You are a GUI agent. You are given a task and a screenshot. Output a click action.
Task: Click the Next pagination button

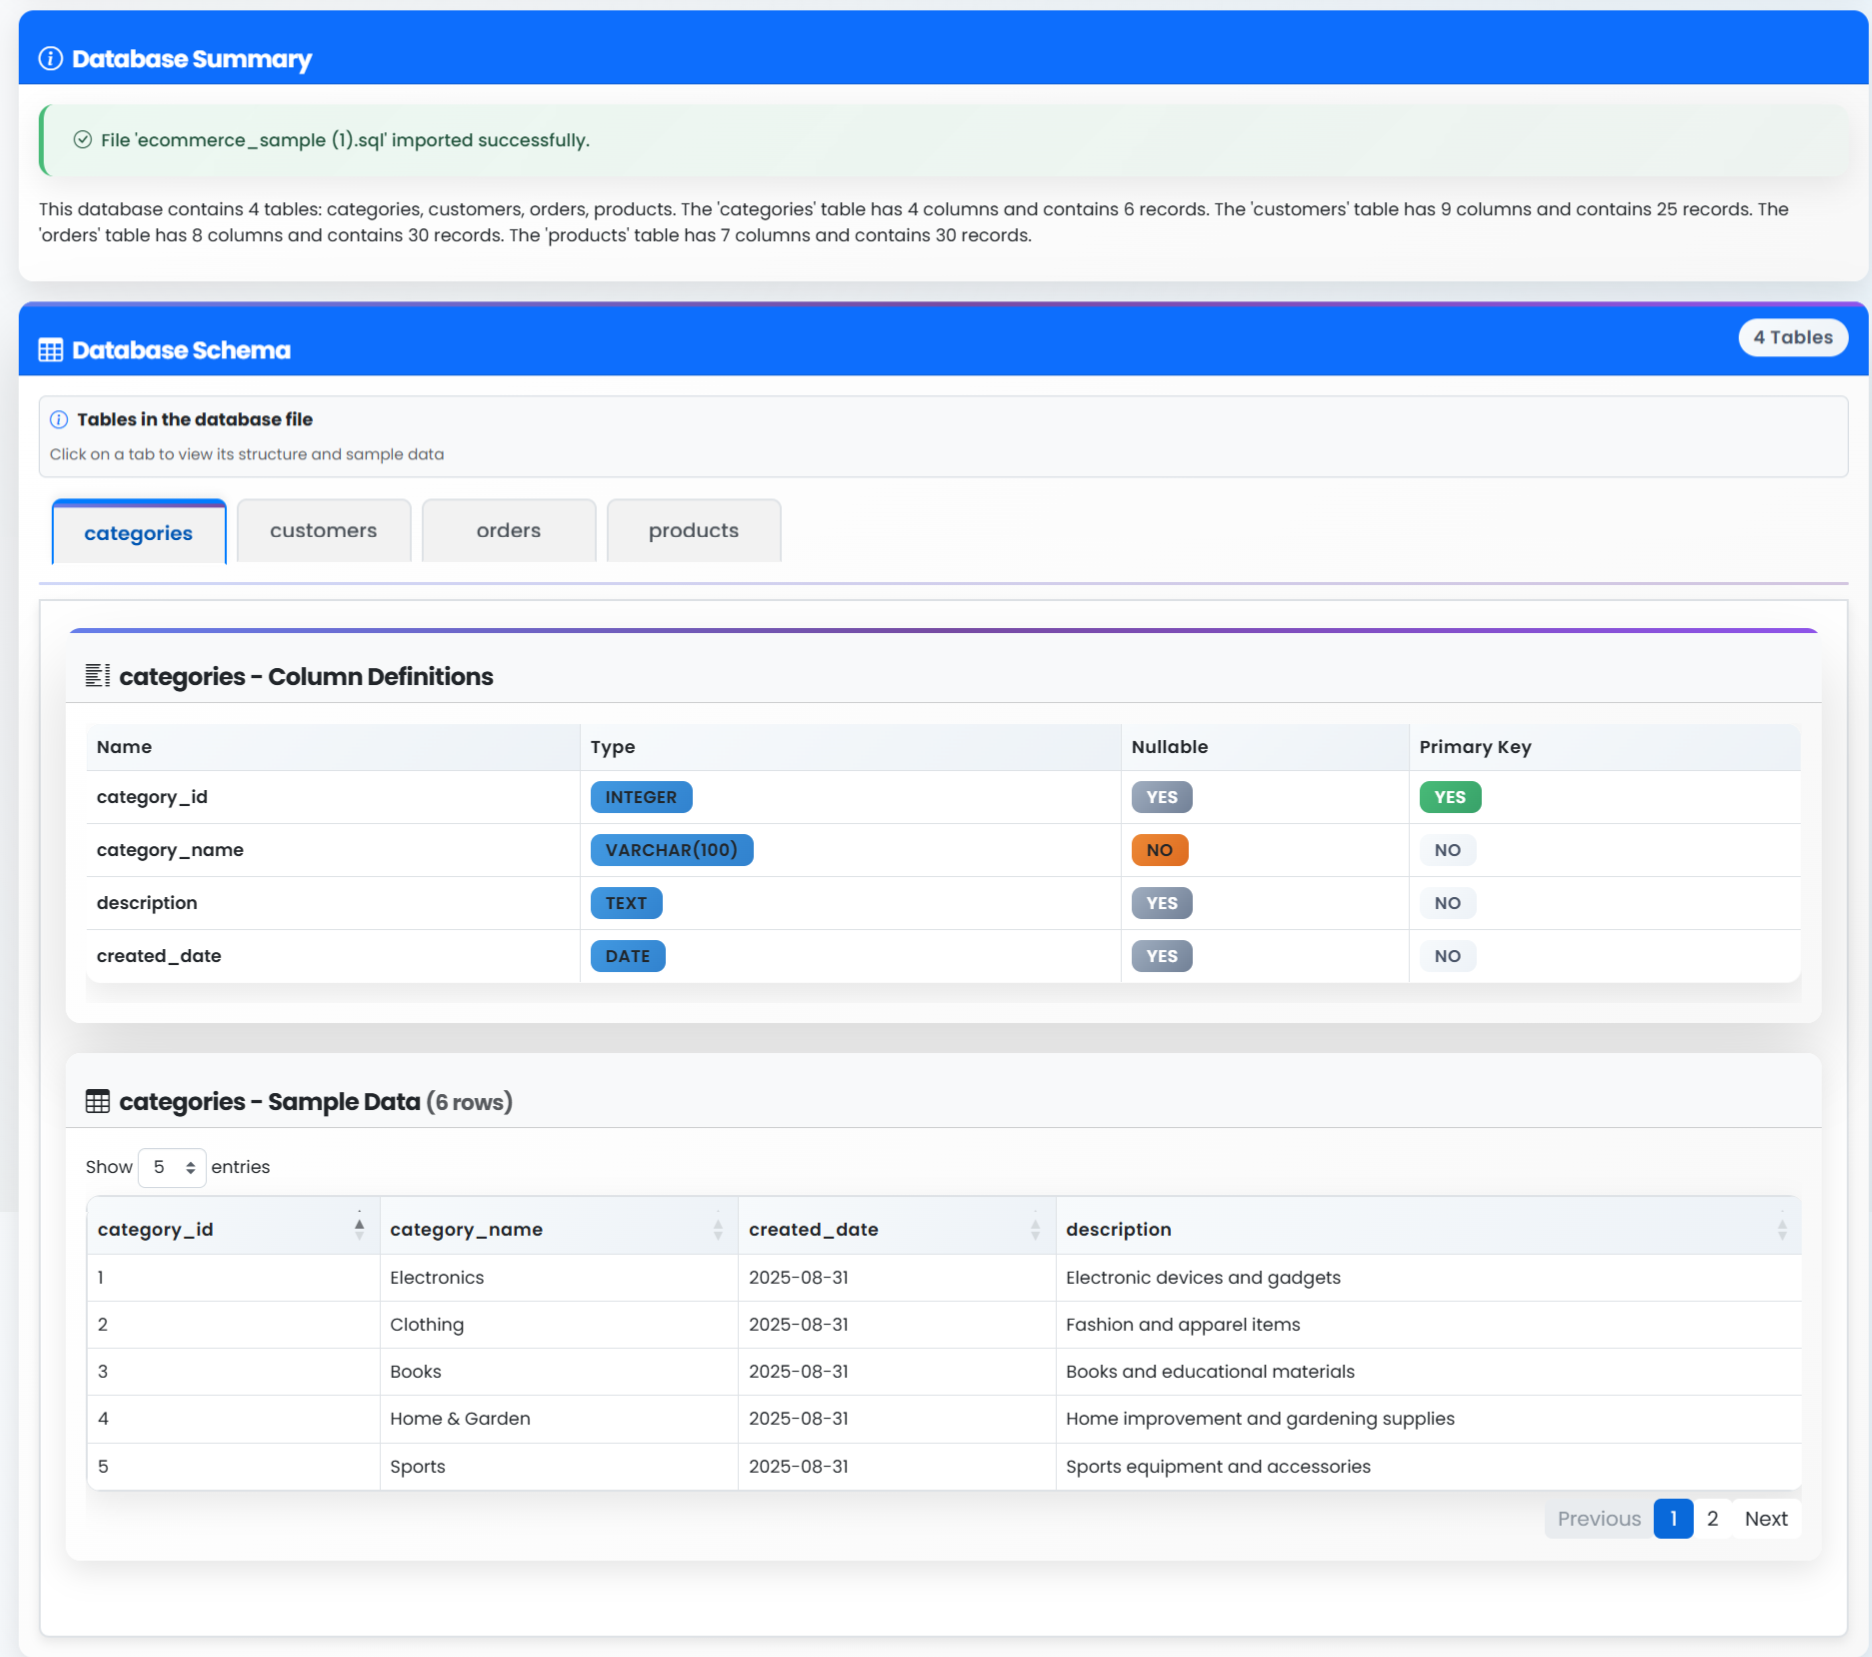tap(1766, 1518)
